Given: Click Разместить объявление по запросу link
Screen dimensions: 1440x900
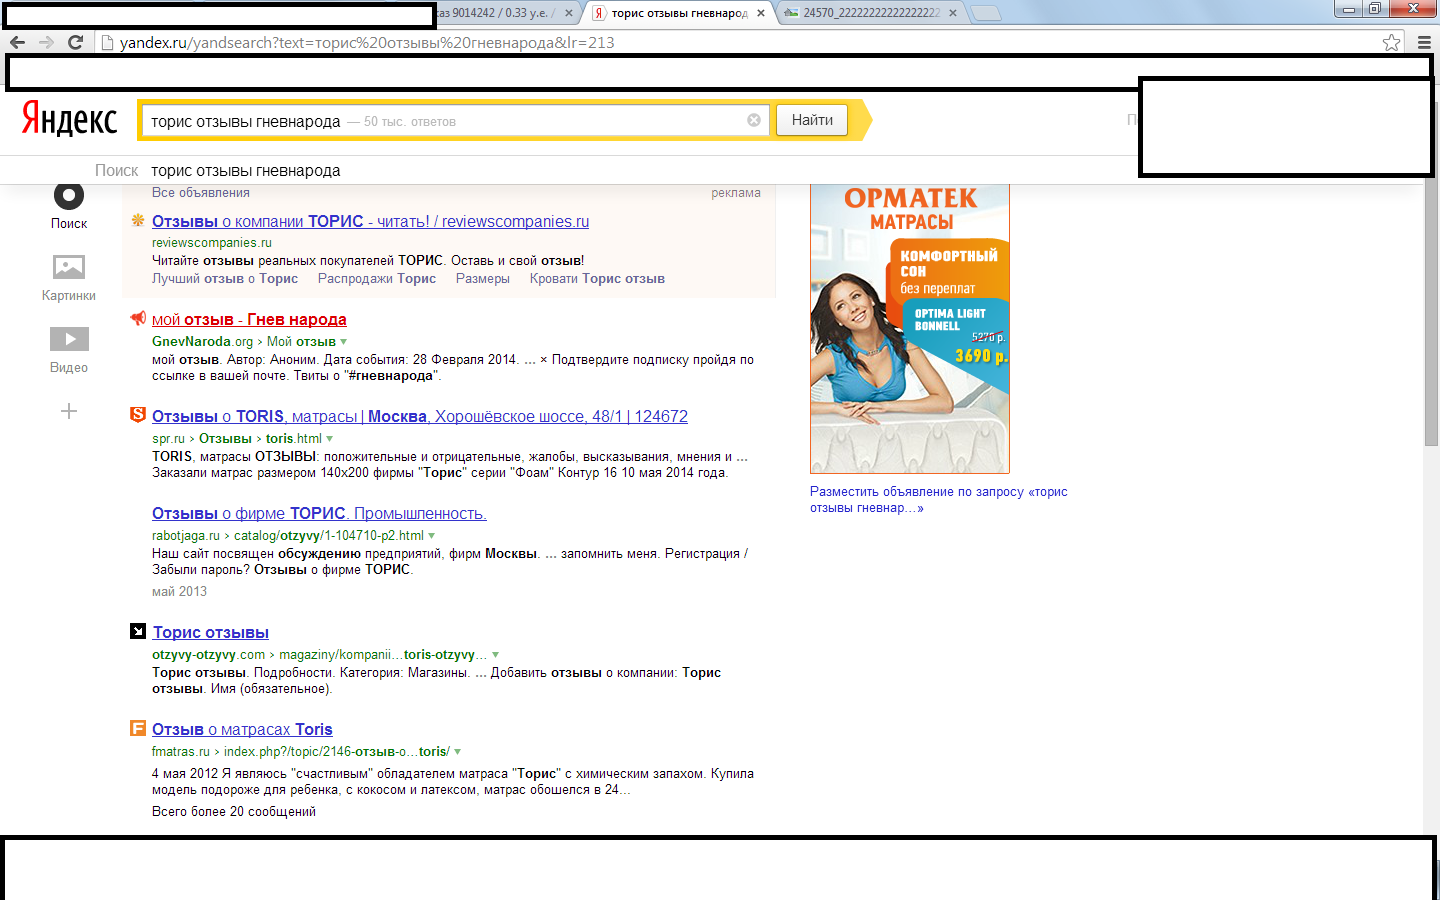Looking at the screenshot, I should tap(939, 499).
